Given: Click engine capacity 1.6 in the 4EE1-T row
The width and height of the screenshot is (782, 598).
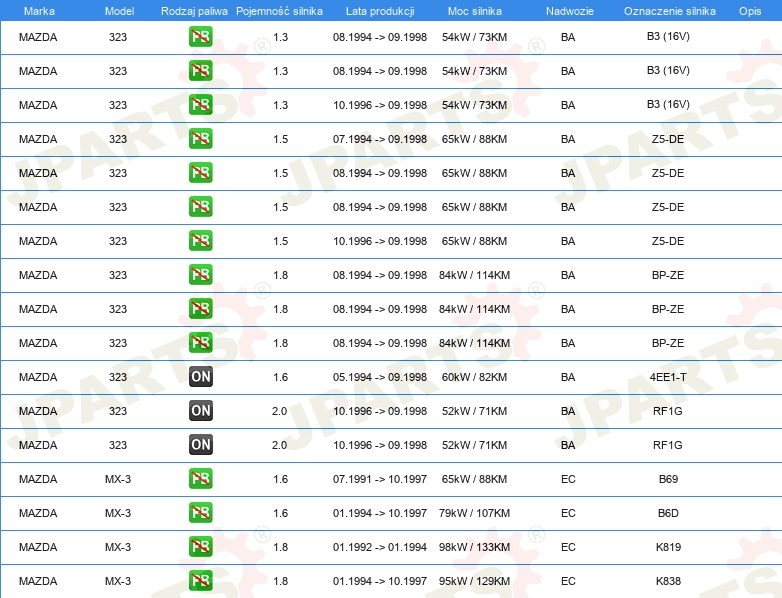Looking at the screenshot, I should (x=280, y=377).
